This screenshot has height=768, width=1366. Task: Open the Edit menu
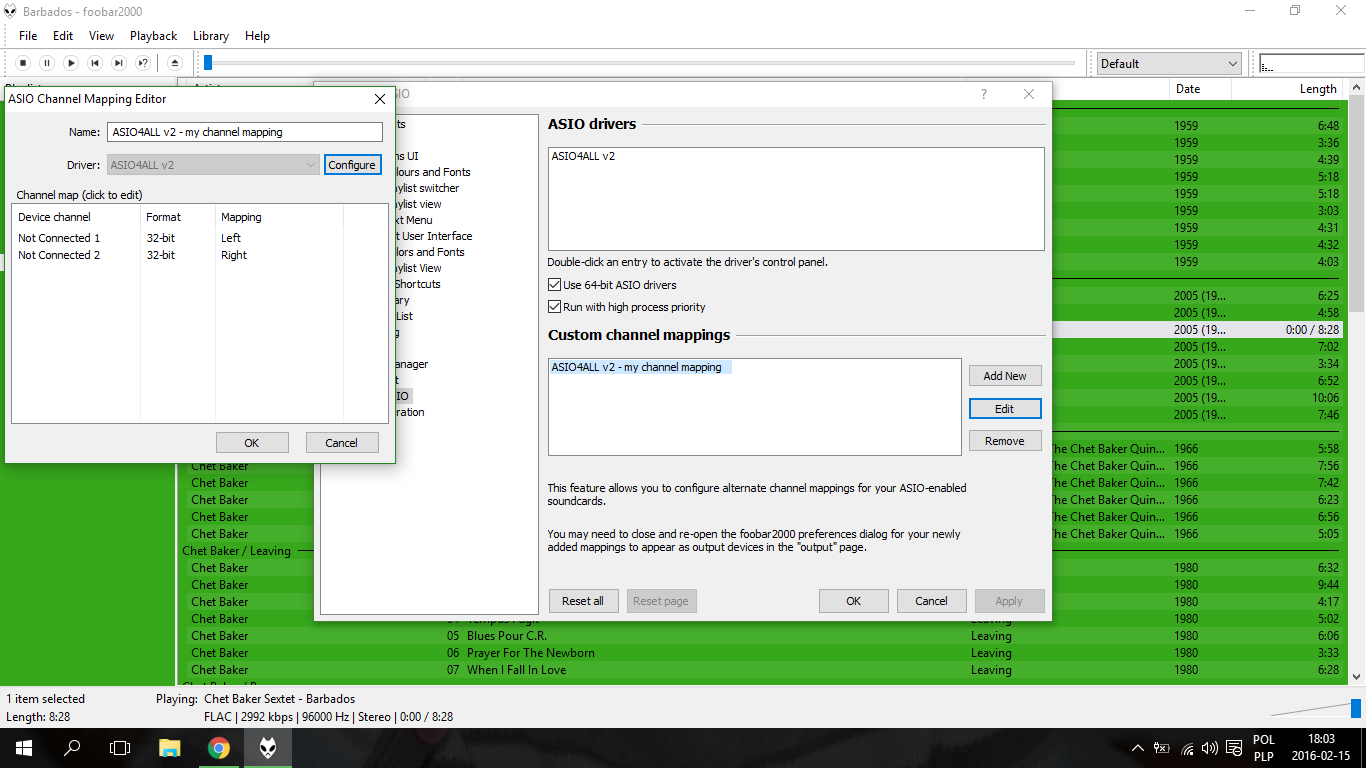point(63,35)
